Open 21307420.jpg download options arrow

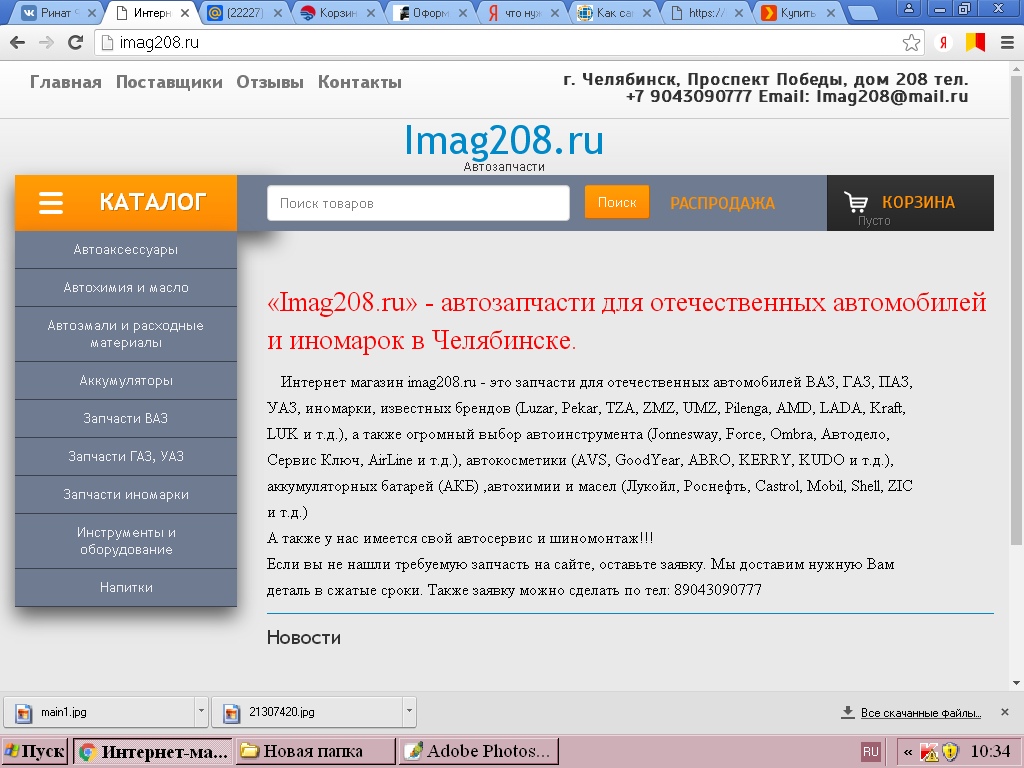(x=409, y=711)
